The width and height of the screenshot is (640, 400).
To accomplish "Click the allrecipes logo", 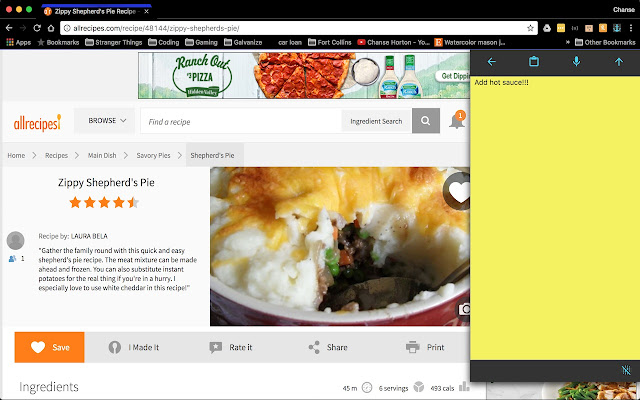I will (x=37, y=122).
